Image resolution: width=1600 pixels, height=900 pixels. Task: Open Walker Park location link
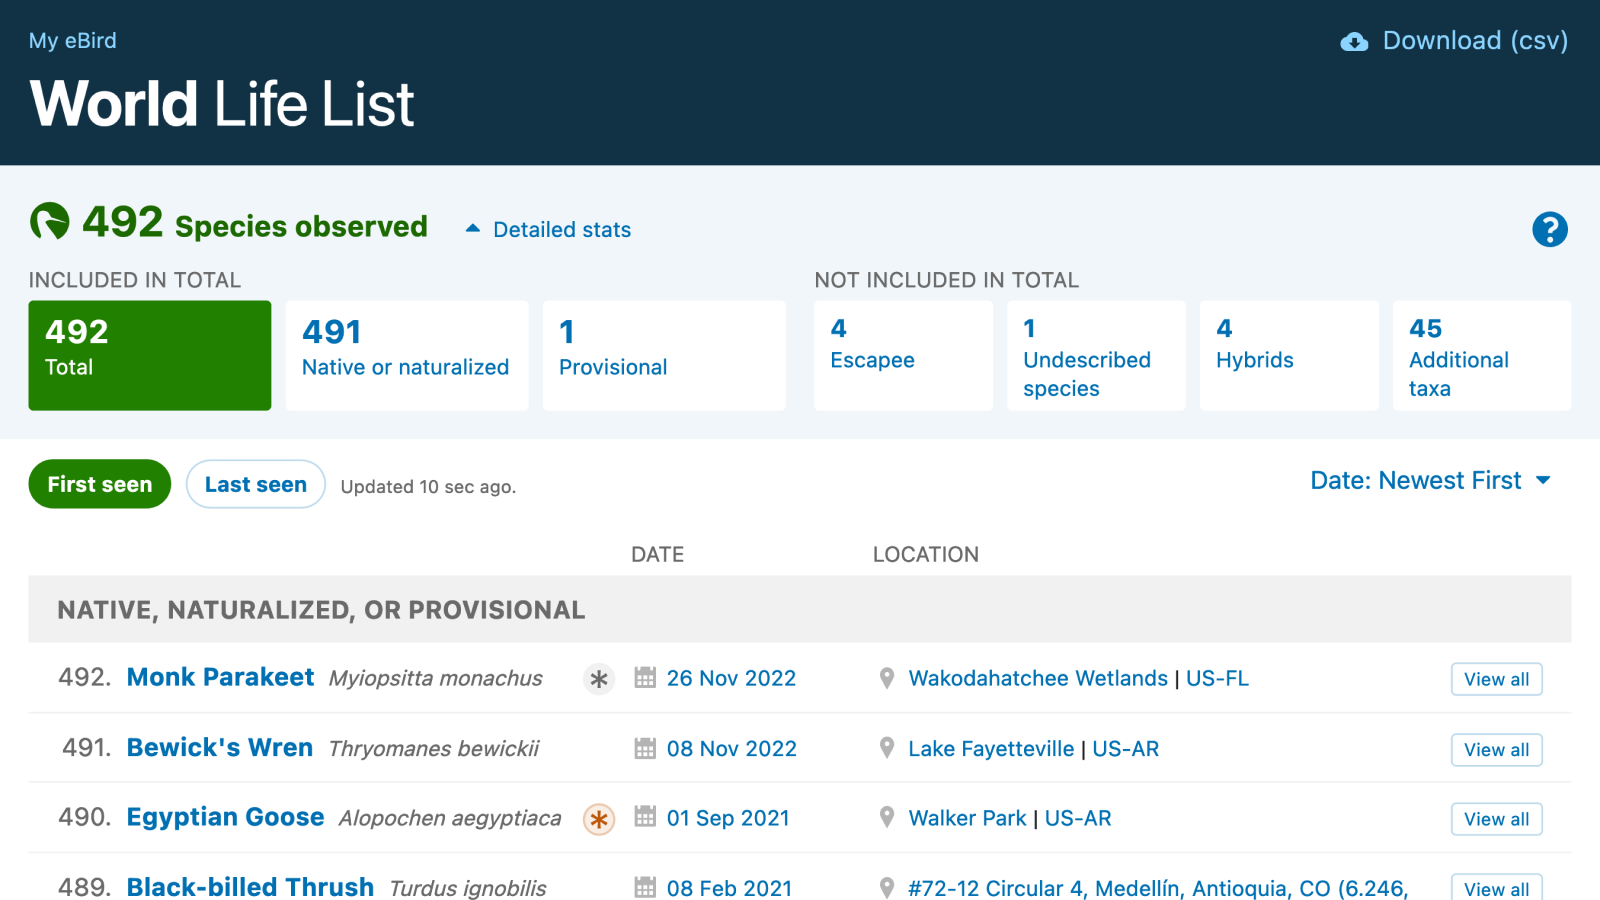[x=967, y=818]
